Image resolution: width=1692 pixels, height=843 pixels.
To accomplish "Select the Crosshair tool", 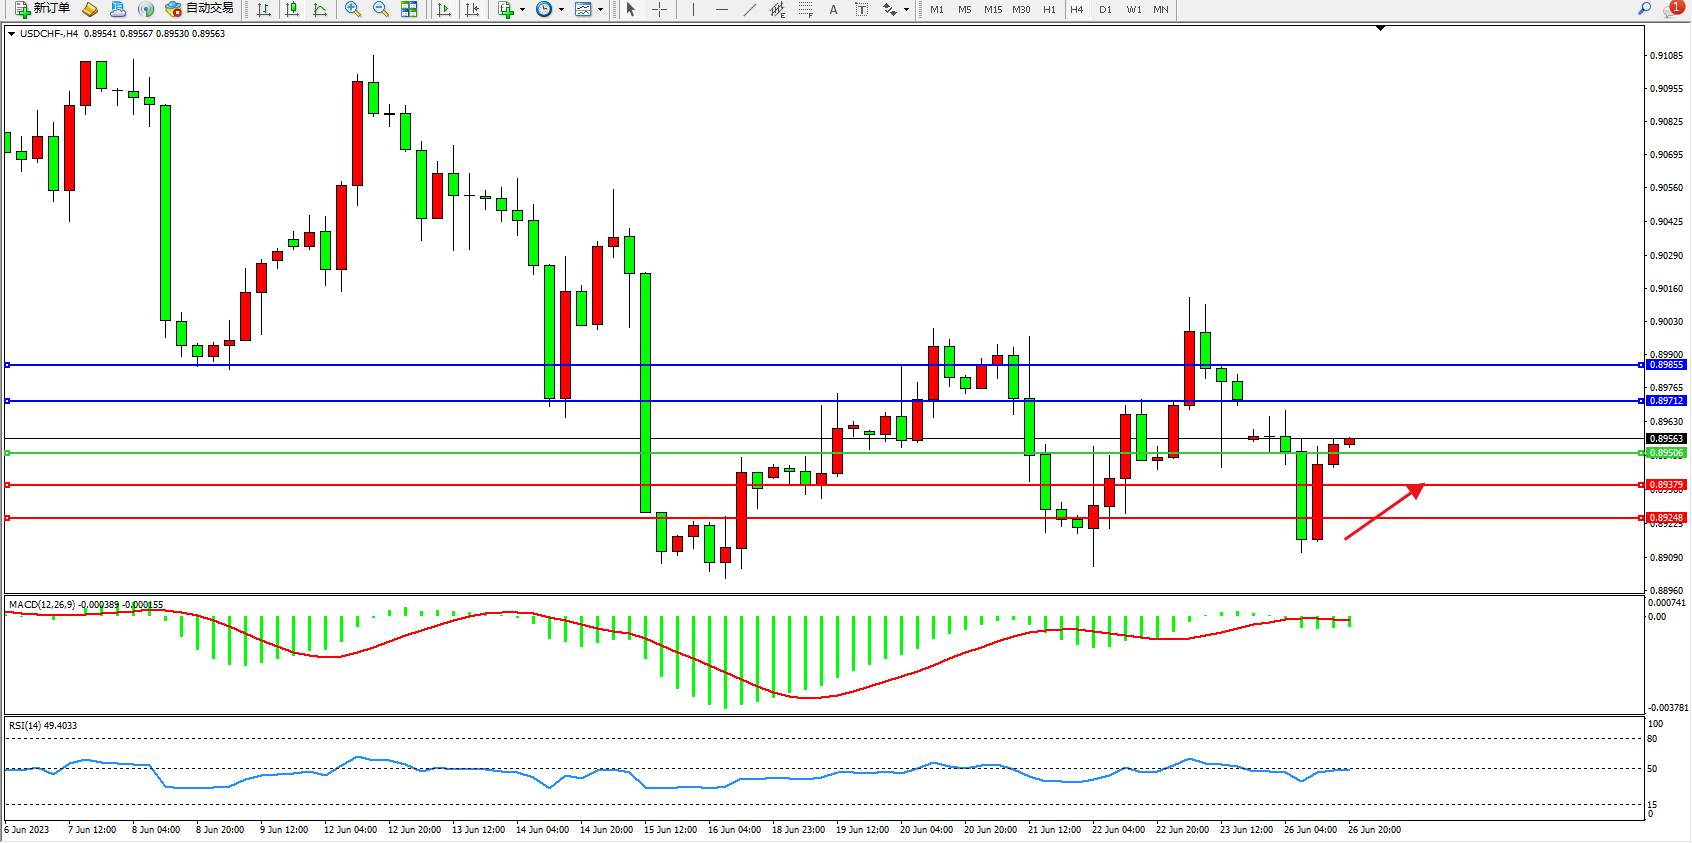I will (660, 10).
